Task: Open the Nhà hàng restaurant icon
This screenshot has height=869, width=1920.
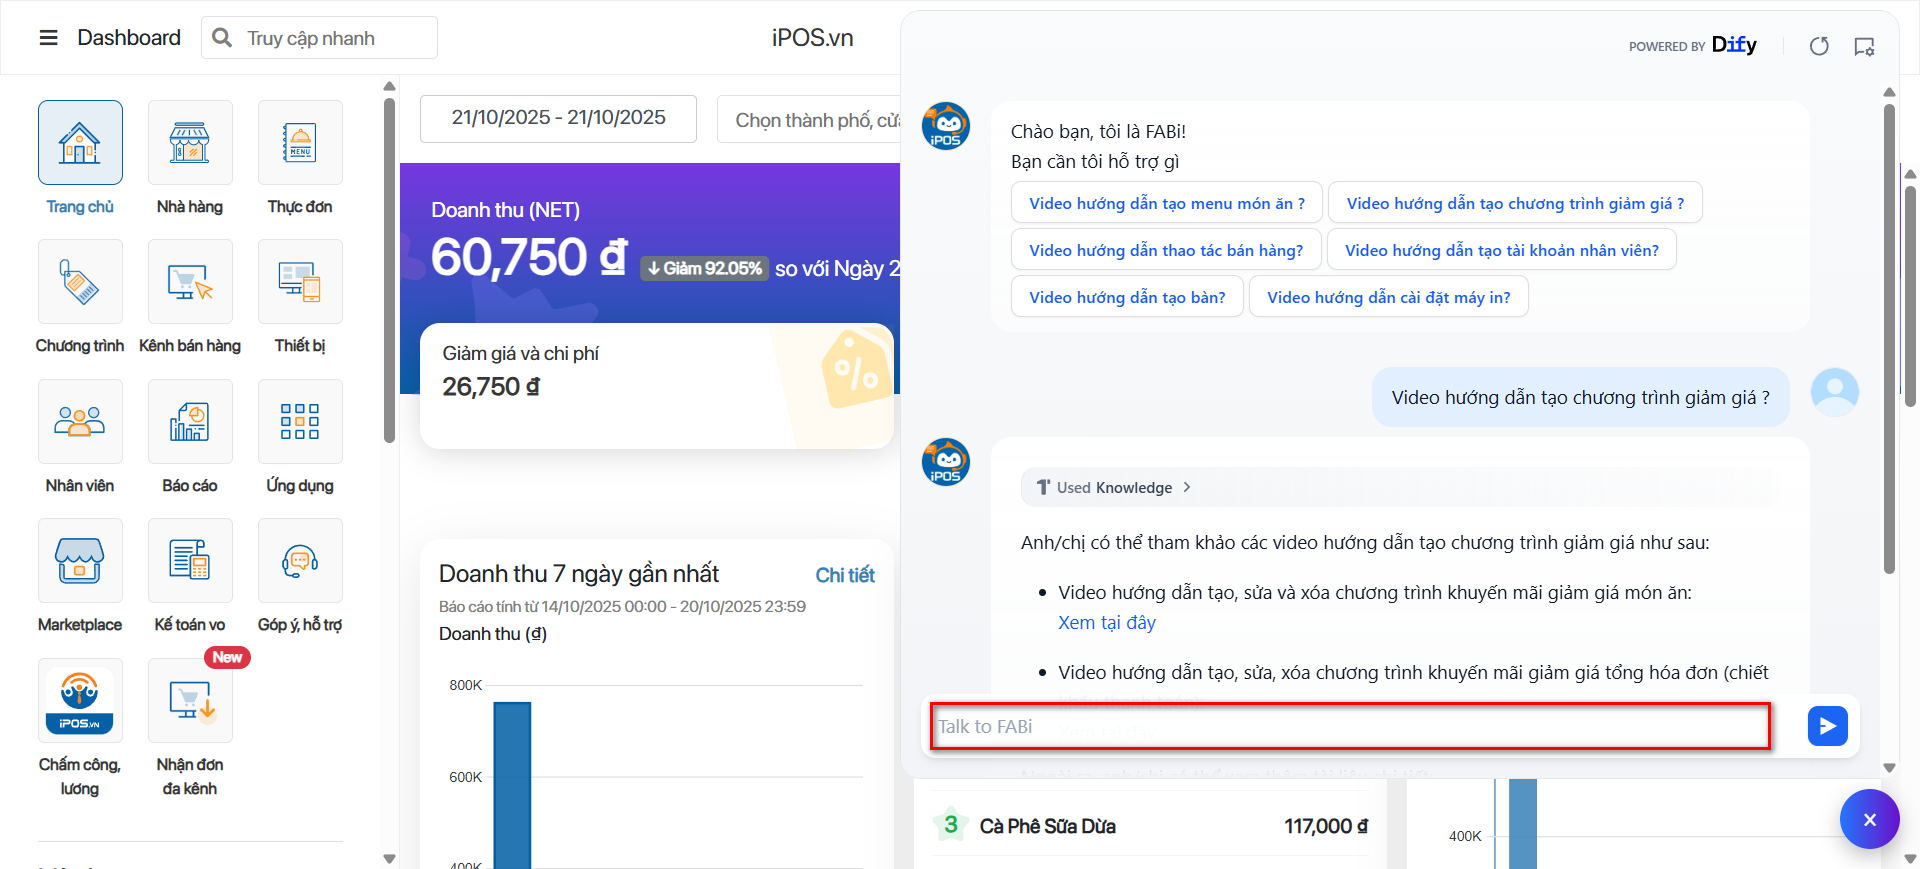Action: click(x=190, y=143)
